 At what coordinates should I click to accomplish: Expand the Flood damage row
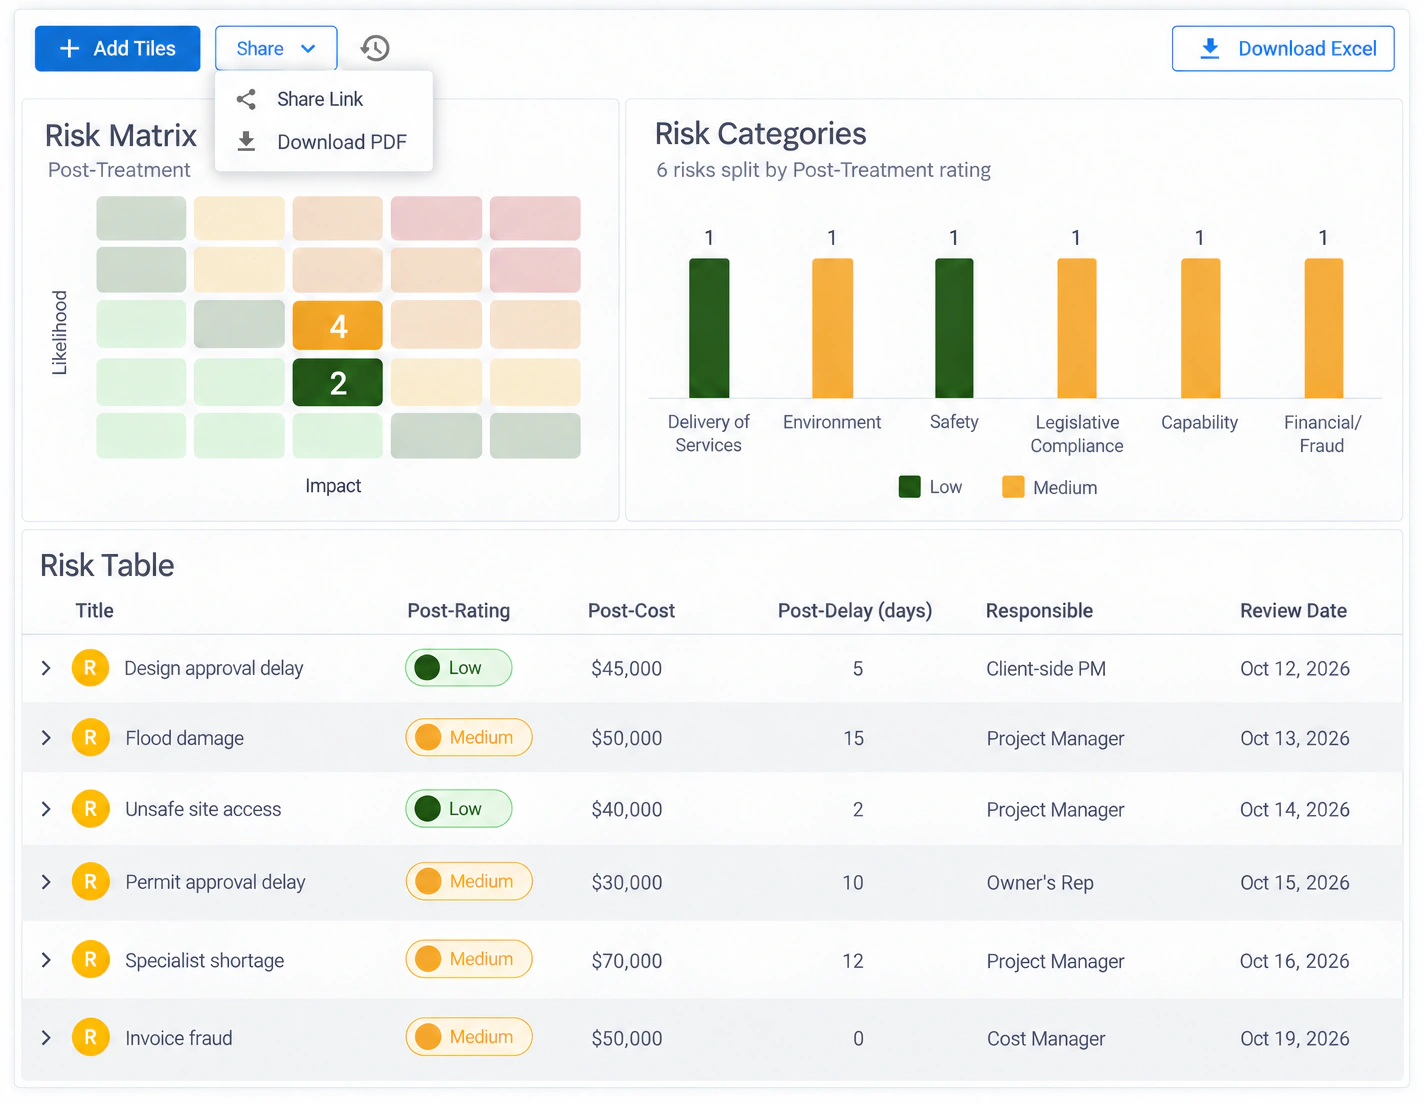tap(46, 738)
